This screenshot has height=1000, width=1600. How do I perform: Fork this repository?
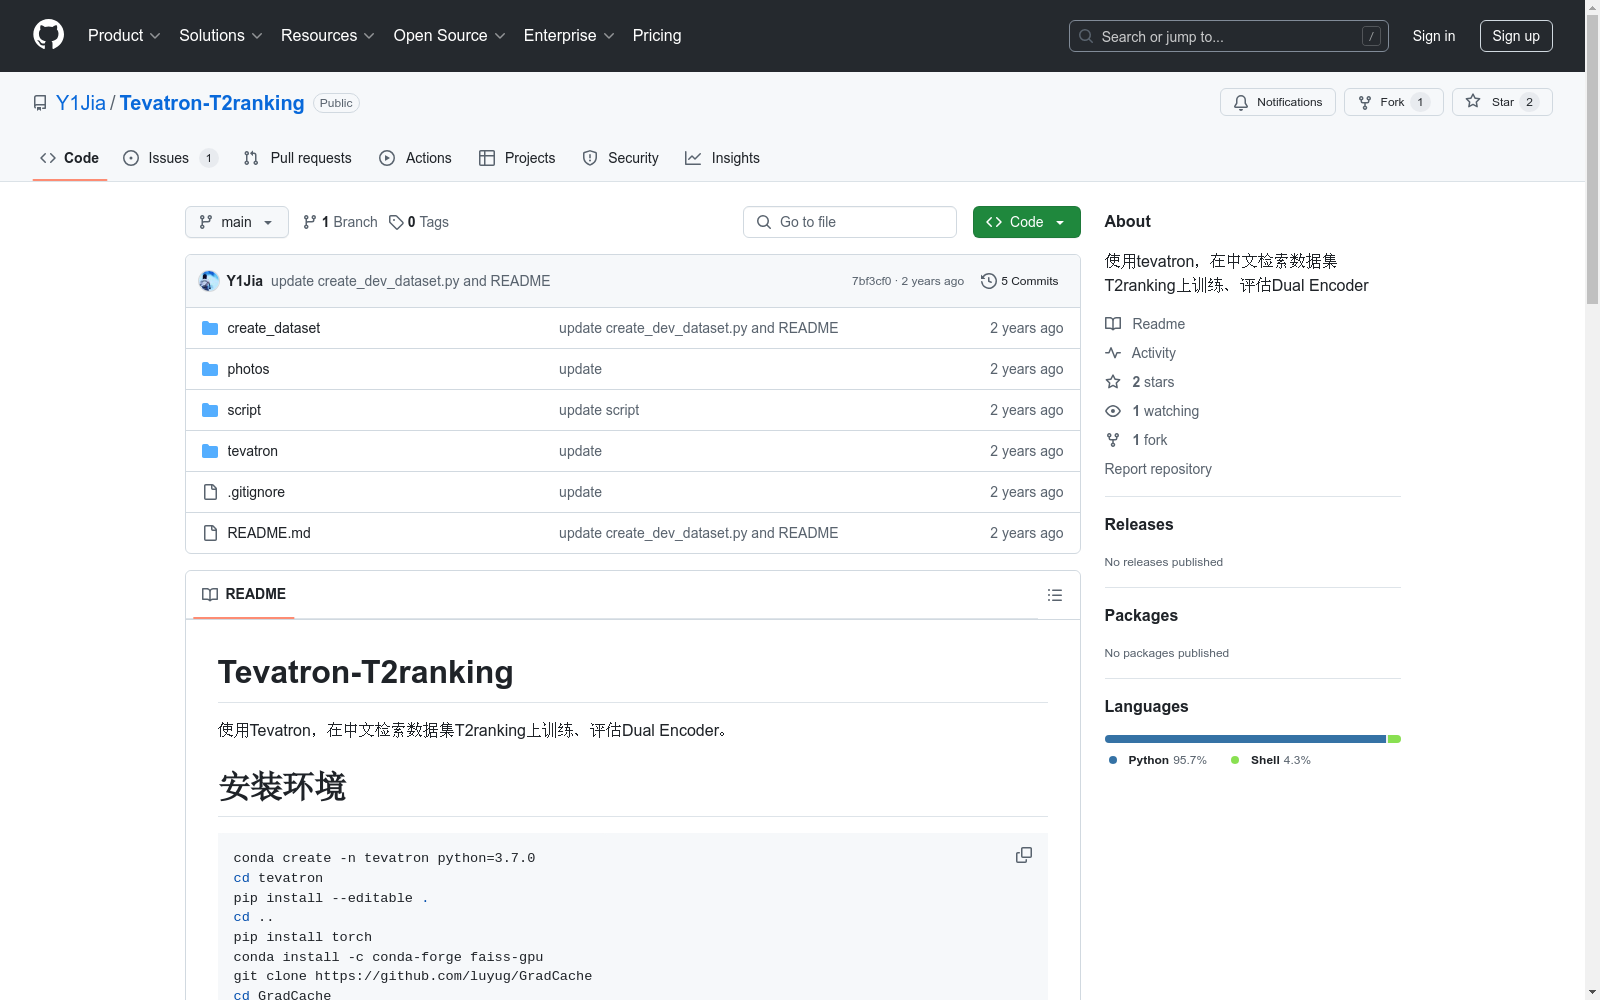click(x=1393, y=102)
